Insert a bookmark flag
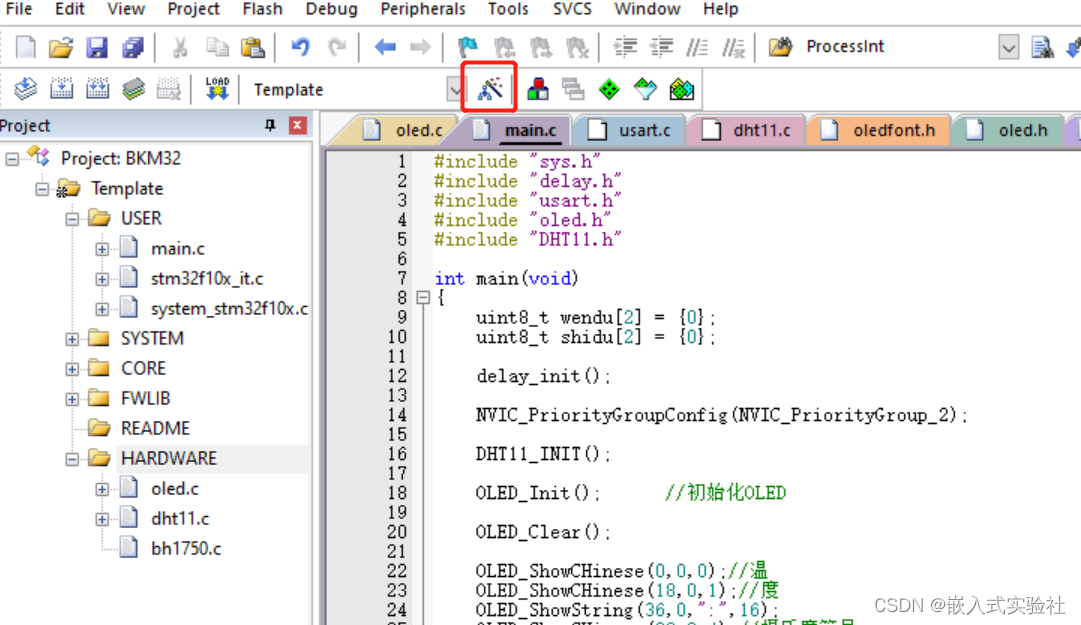 468,47
